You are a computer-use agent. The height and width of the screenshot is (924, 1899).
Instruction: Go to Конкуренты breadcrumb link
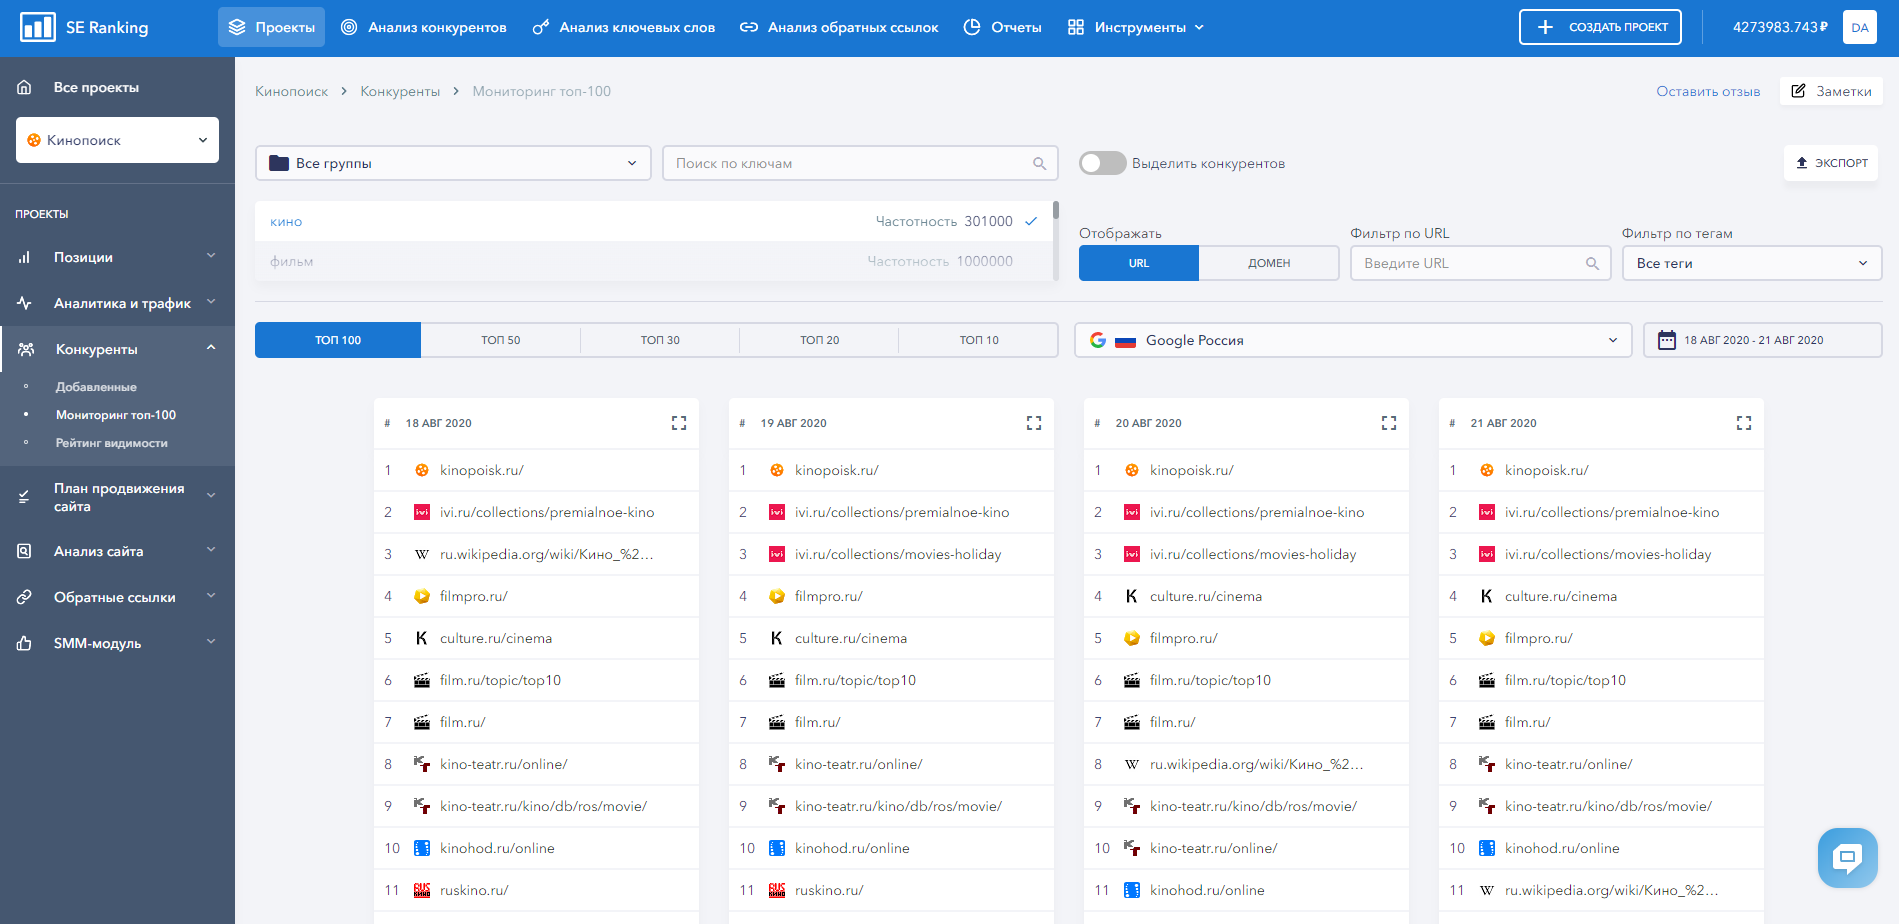point(400,91)
